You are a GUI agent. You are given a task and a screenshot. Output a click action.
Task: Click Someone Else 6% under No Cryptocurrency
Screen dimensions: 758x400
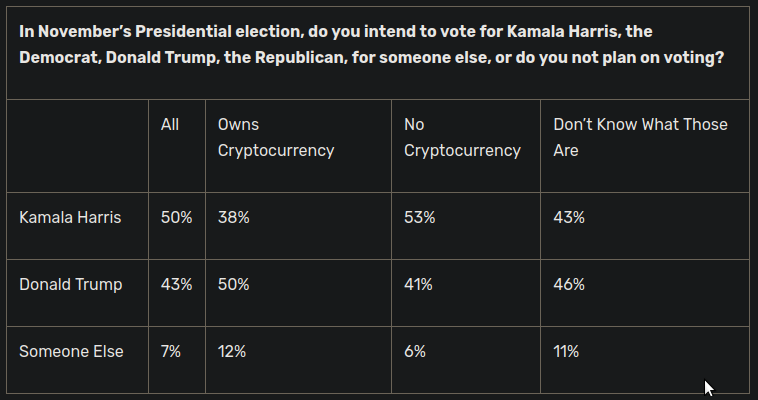pyautogui.click(x=415, y=351)
